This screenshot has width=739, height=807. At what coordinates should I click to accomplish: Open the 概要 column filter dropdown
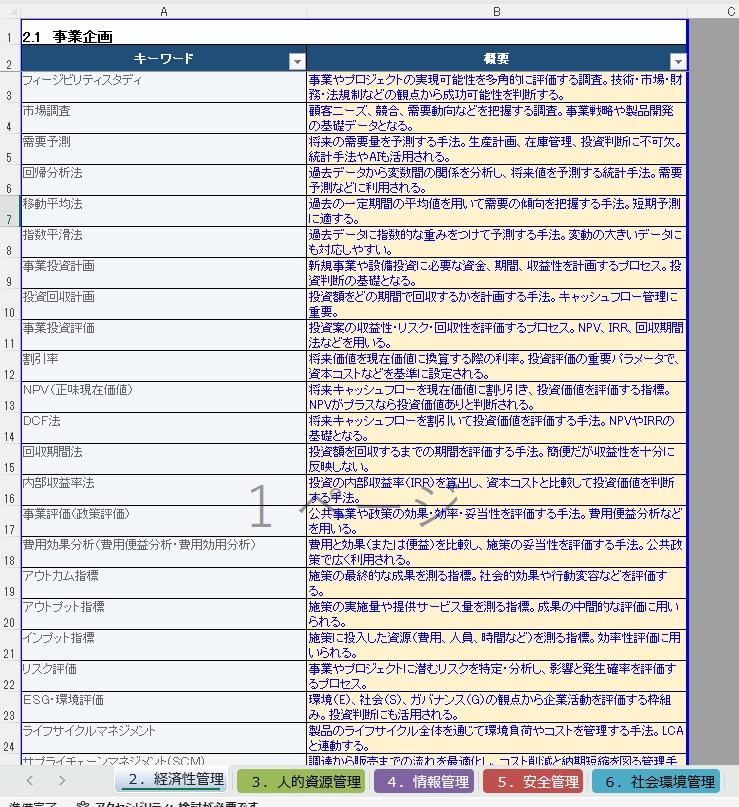click(678, 62)
